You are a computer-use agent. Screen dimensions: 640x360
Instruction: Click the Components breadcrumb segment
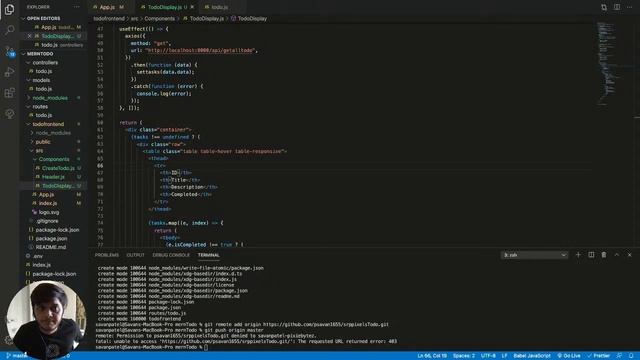pos(159,18)
